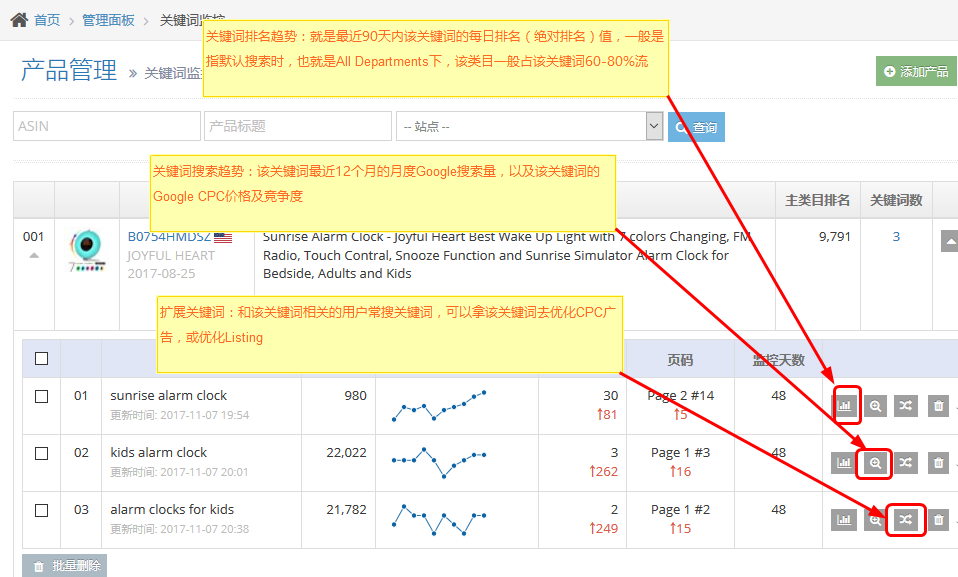The height and width of the screenshot is (577, 958).
Task: Click the home icon in breadcrumb
Action: [x=19, y=20]
